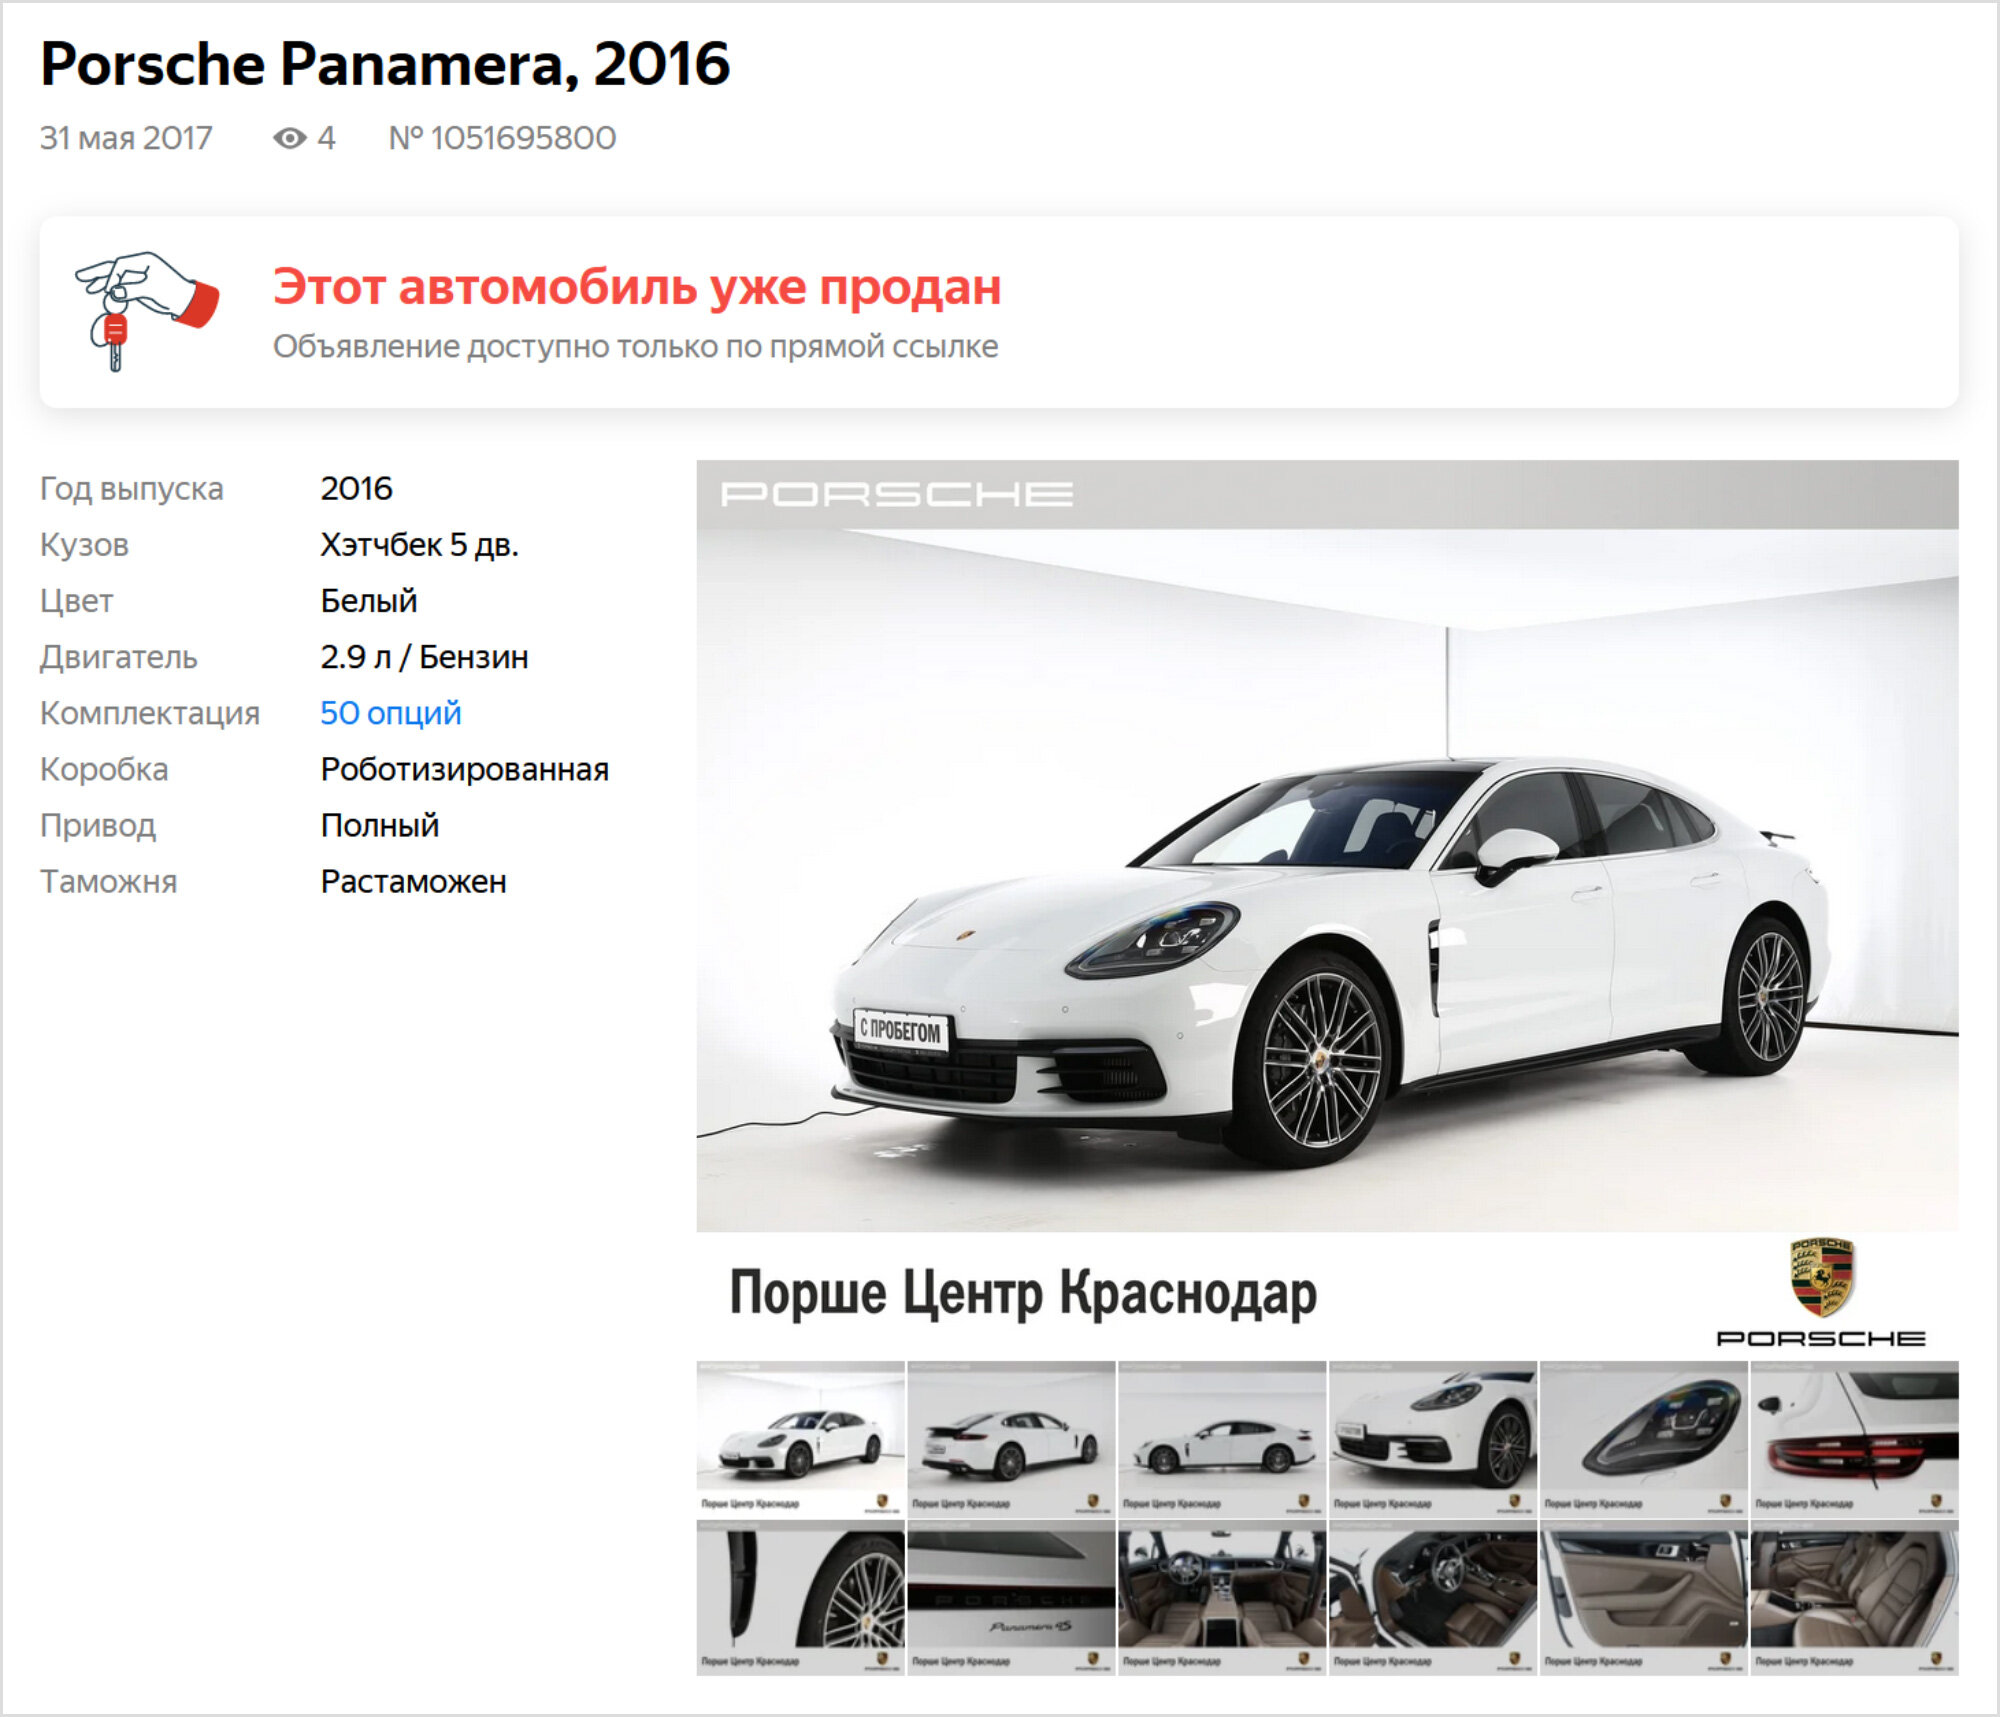Select the Panamera 4S badge thumbnail
Image resolution: width=2000 pixels, height=1717 pixels.
pyautogui.click(x=1011, y=1597)
